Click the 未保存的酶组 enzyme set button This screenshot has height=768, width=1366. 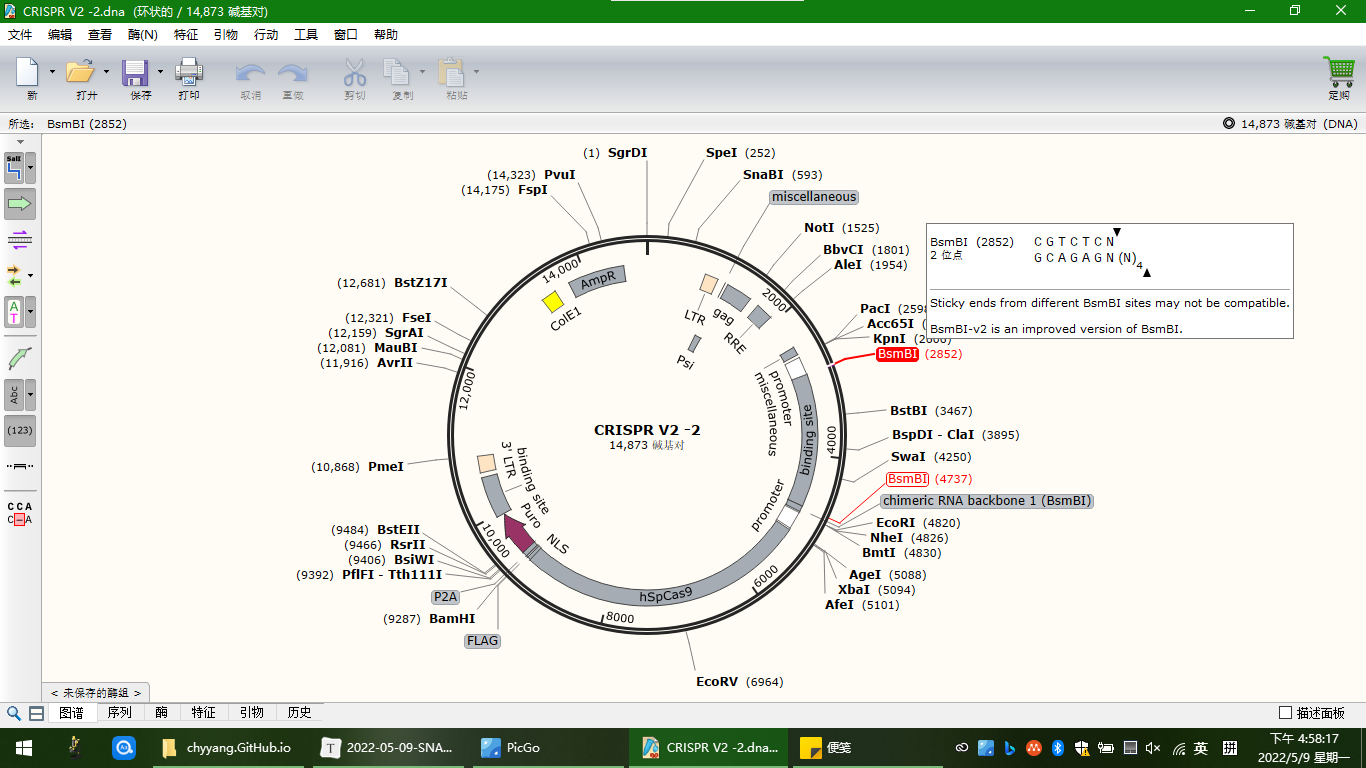pos(96,692)
